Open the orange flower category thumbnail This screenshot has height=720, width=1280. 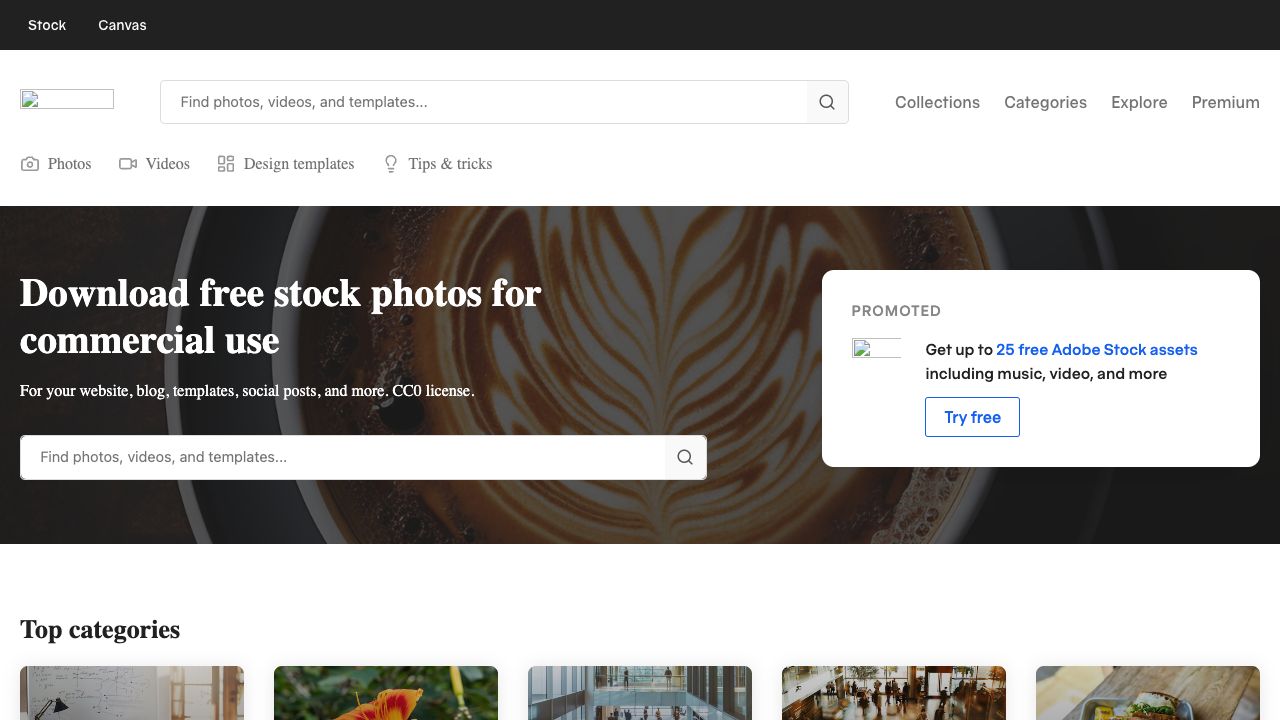(x=386, y=693)
